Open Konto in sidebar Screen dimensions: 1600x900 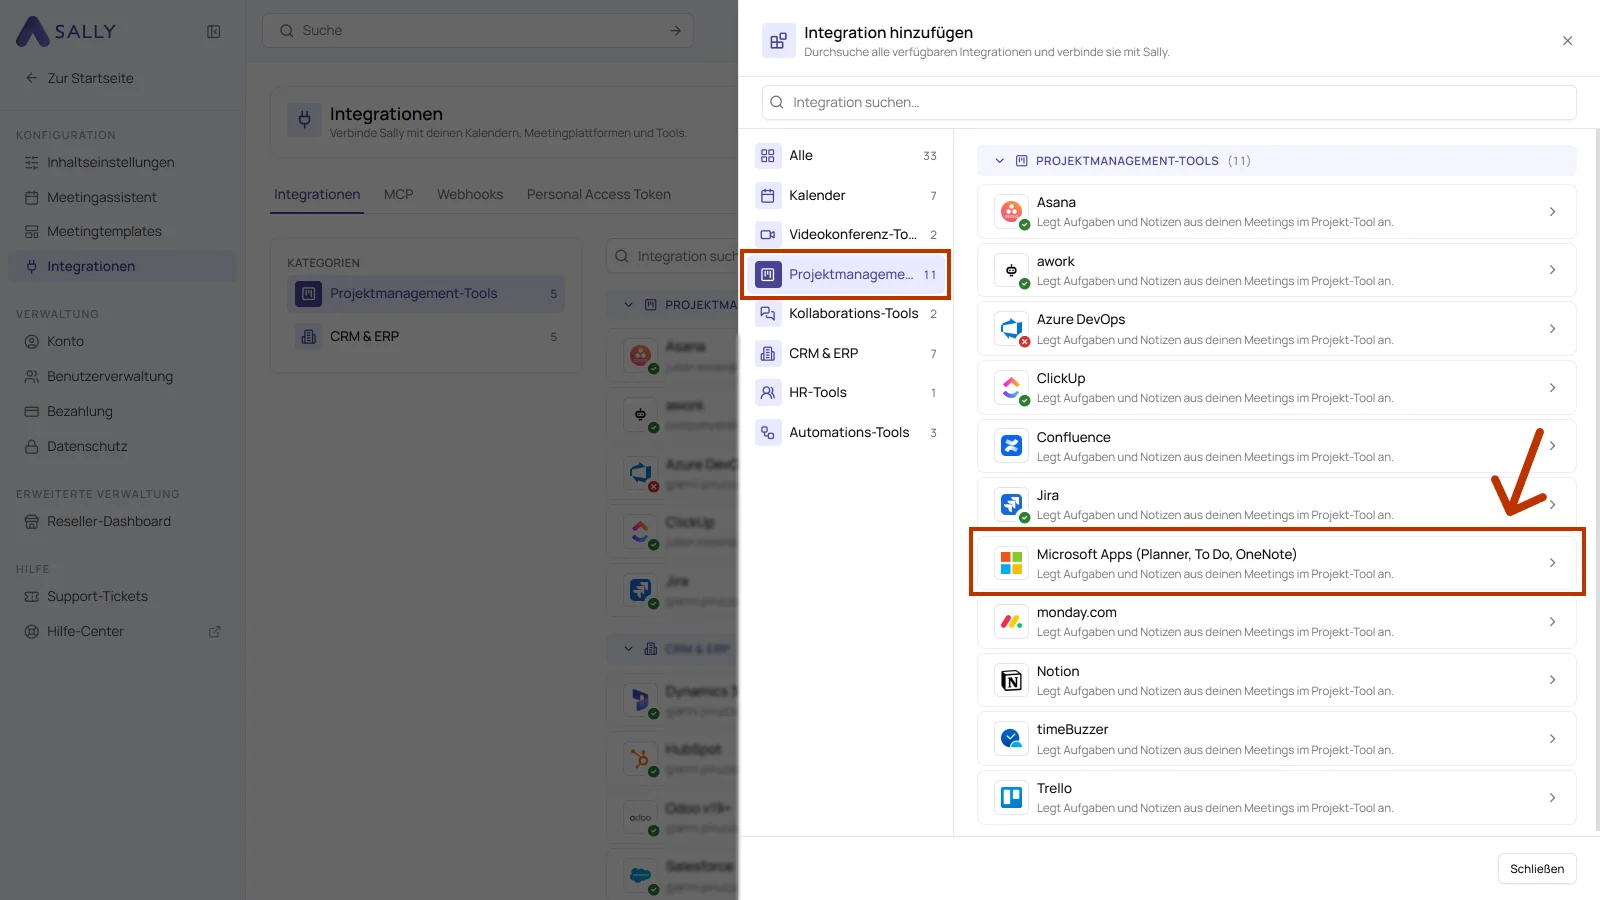[x=122, y=341]
